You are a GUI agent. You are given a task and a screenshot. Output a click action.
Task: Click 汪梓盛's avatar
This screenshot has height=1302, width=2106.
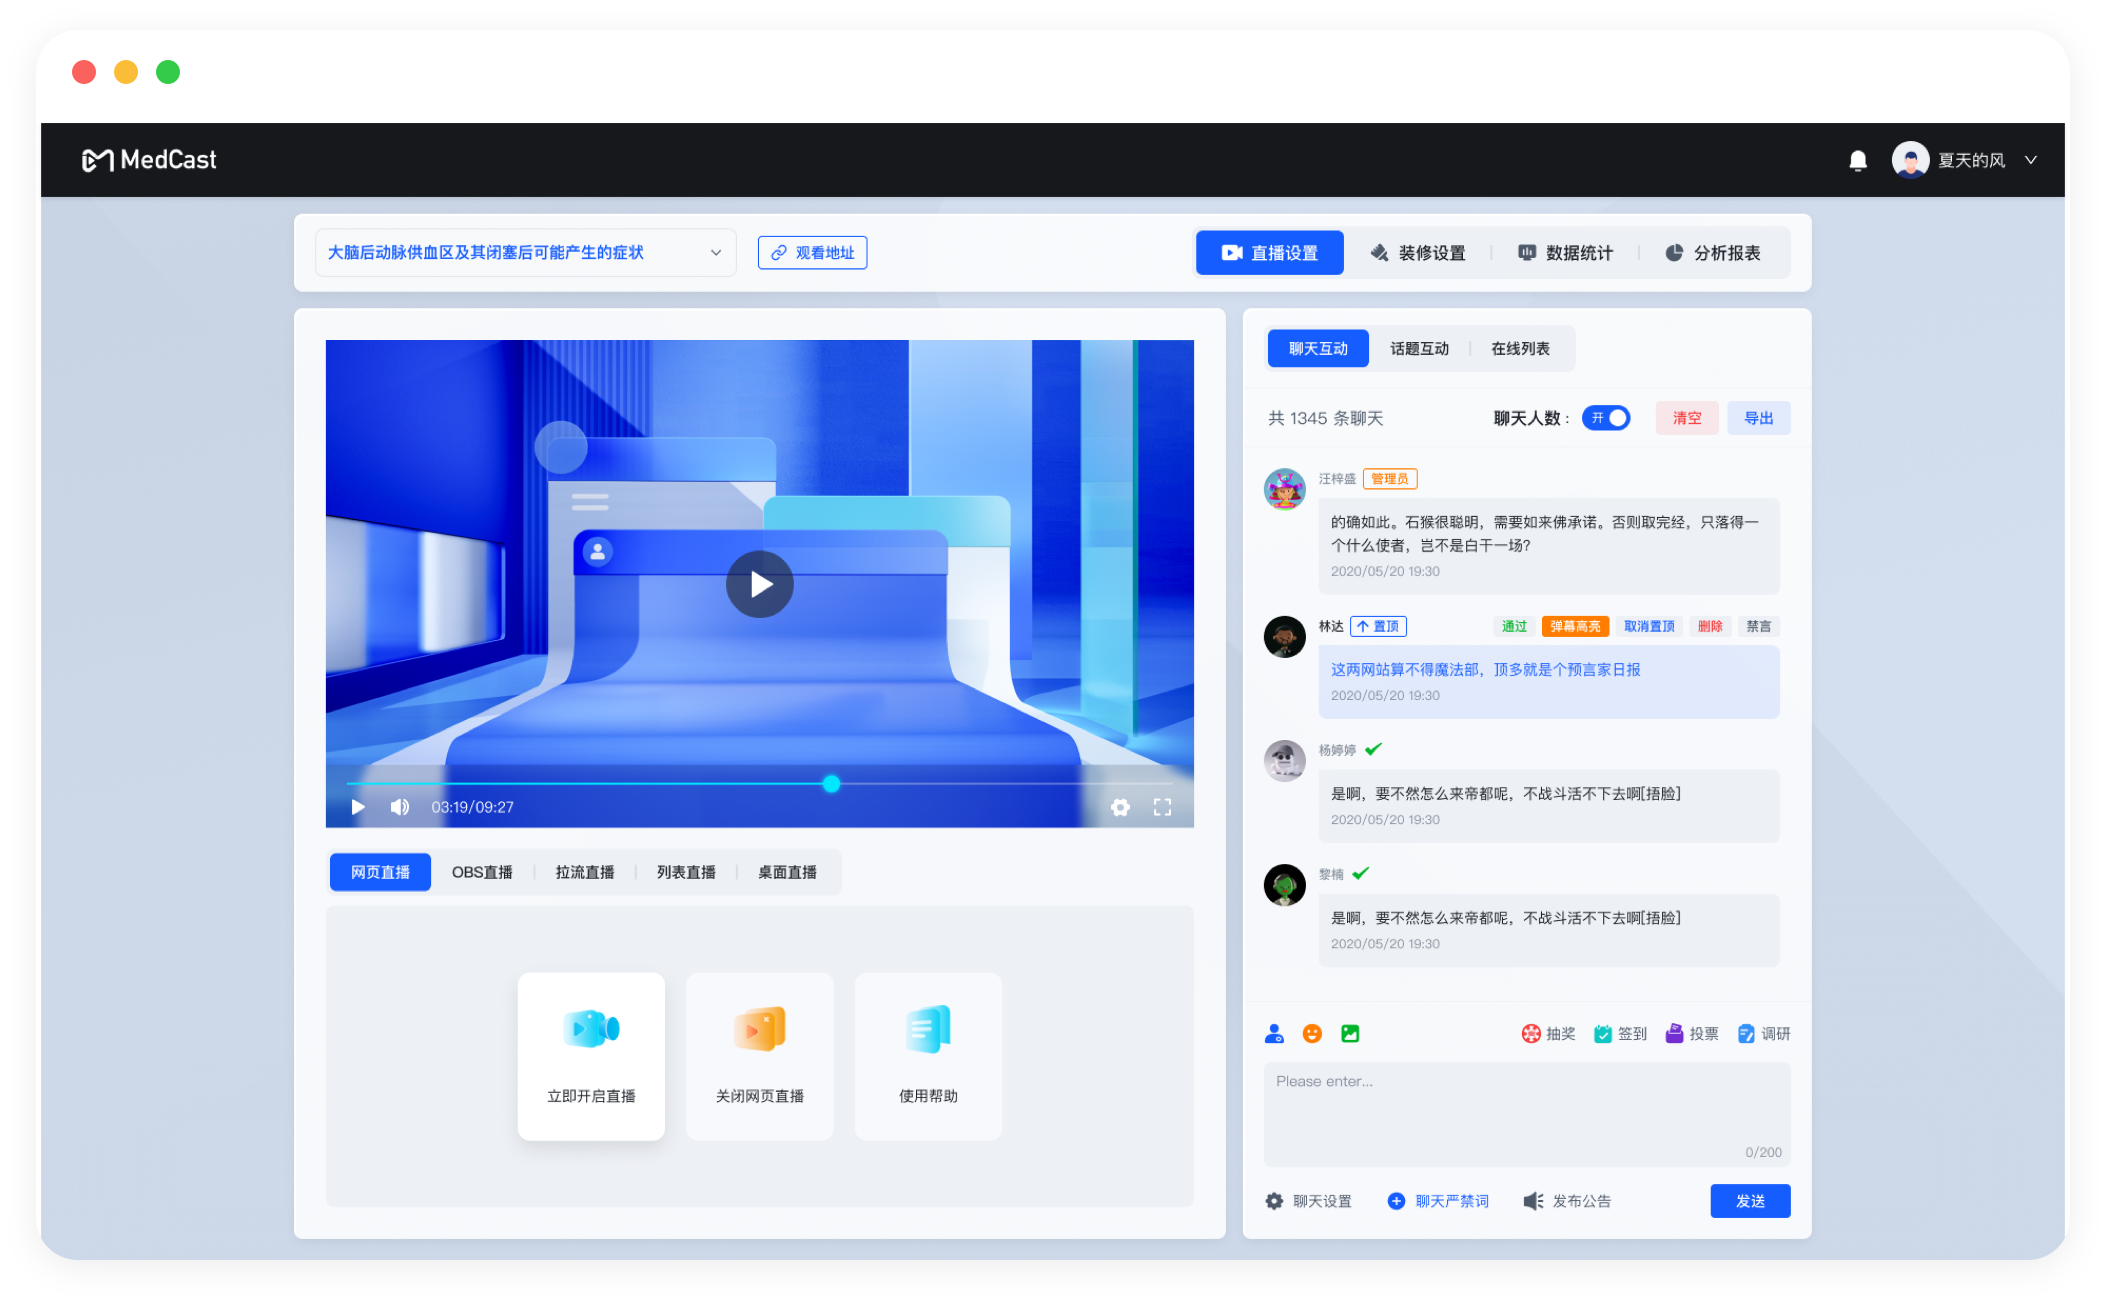coord(1285,489)
